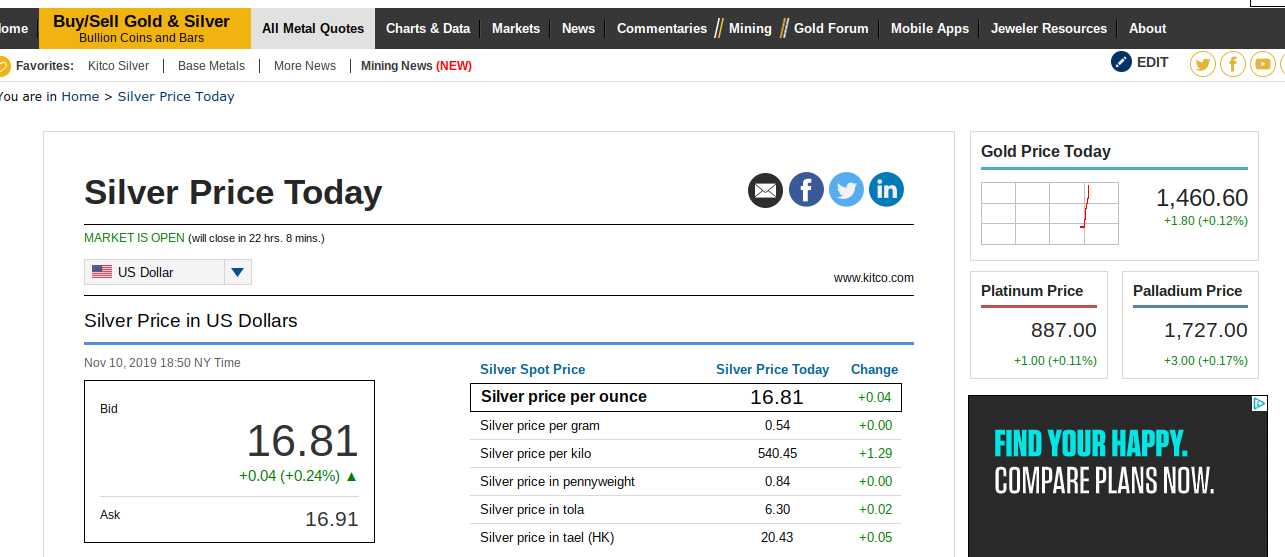Open Commentaries menu
The image size is (1285, 557).
tap(662, 29)
